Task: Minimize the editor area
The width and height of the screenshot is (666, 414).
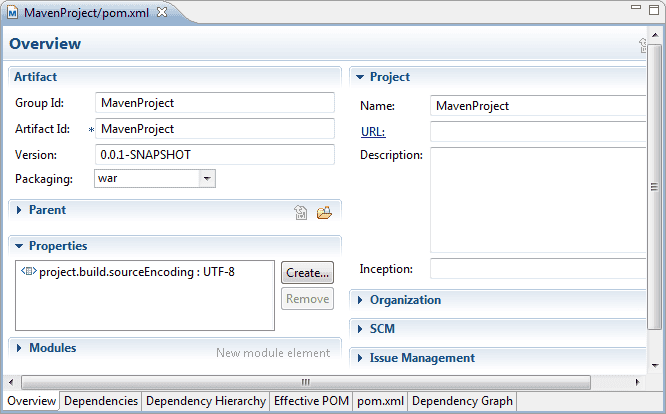Action: [636, 7]
